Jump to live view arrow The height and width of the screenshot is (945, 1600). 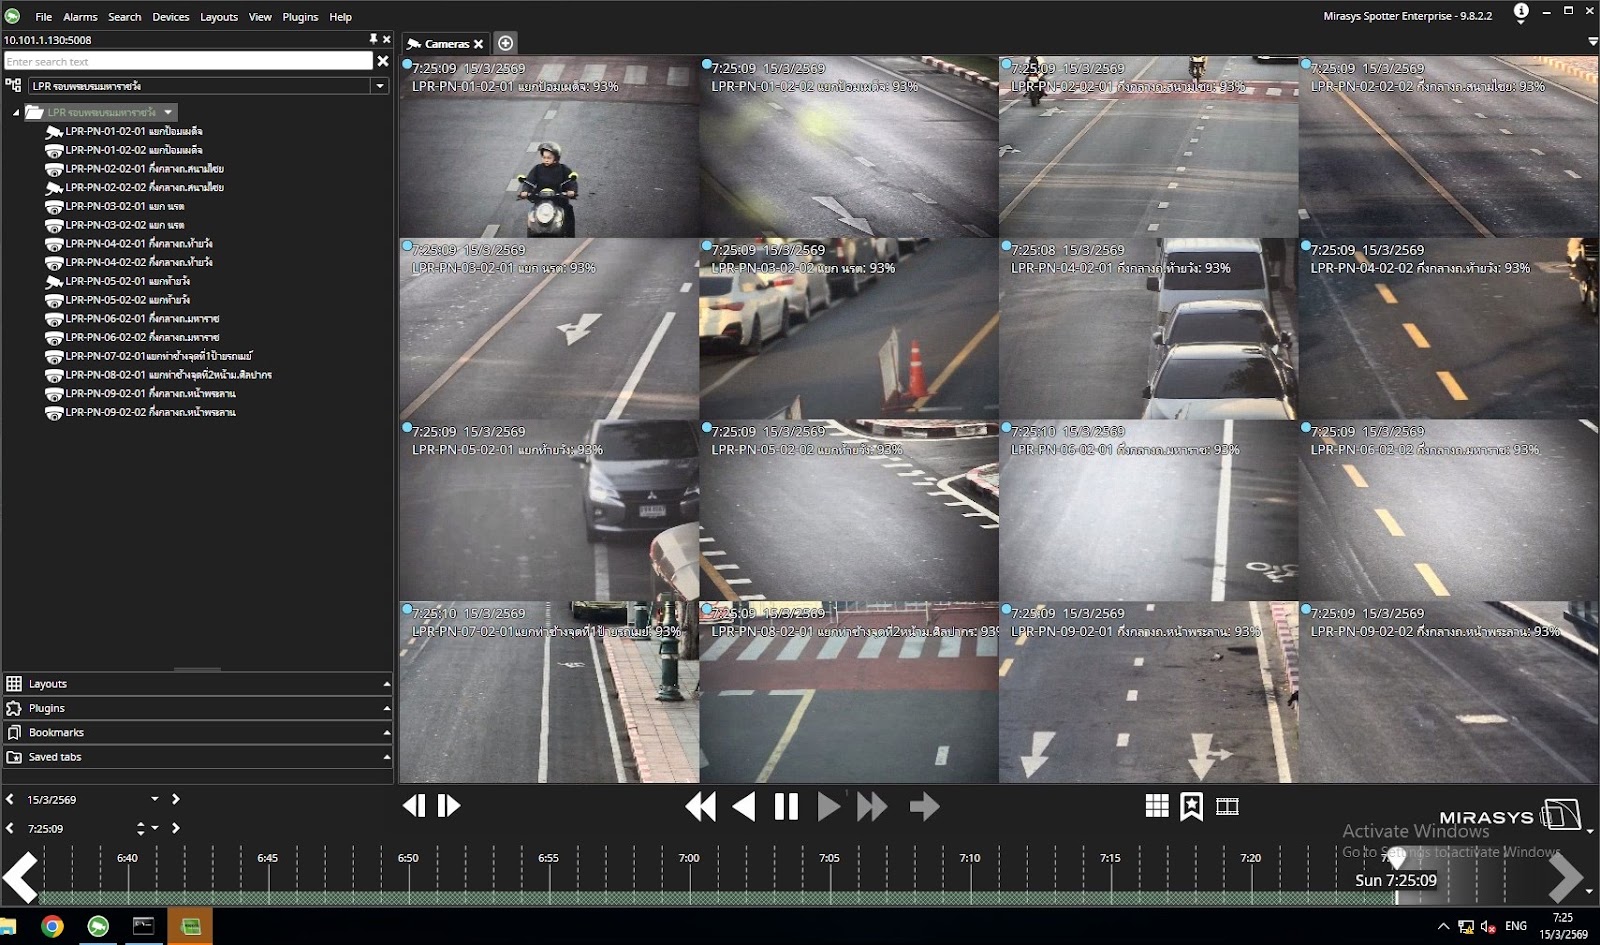pyautogui.click(x=924, y=806)
